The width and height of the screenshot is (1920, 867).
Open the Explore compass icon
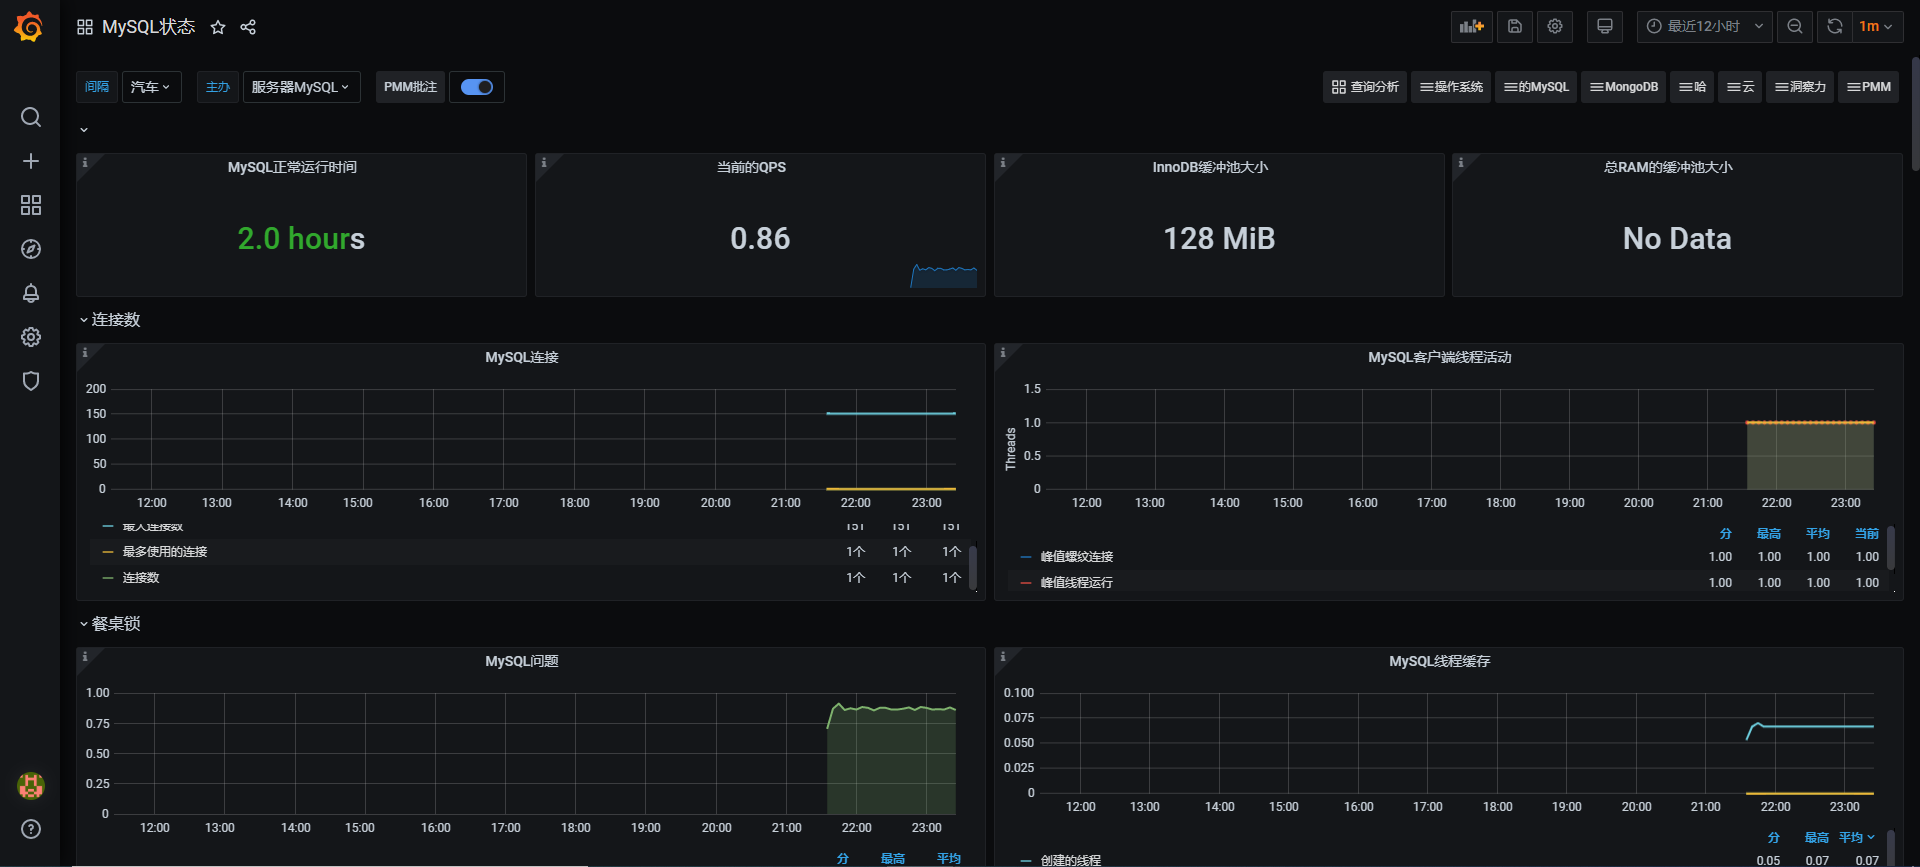point(31,249)
